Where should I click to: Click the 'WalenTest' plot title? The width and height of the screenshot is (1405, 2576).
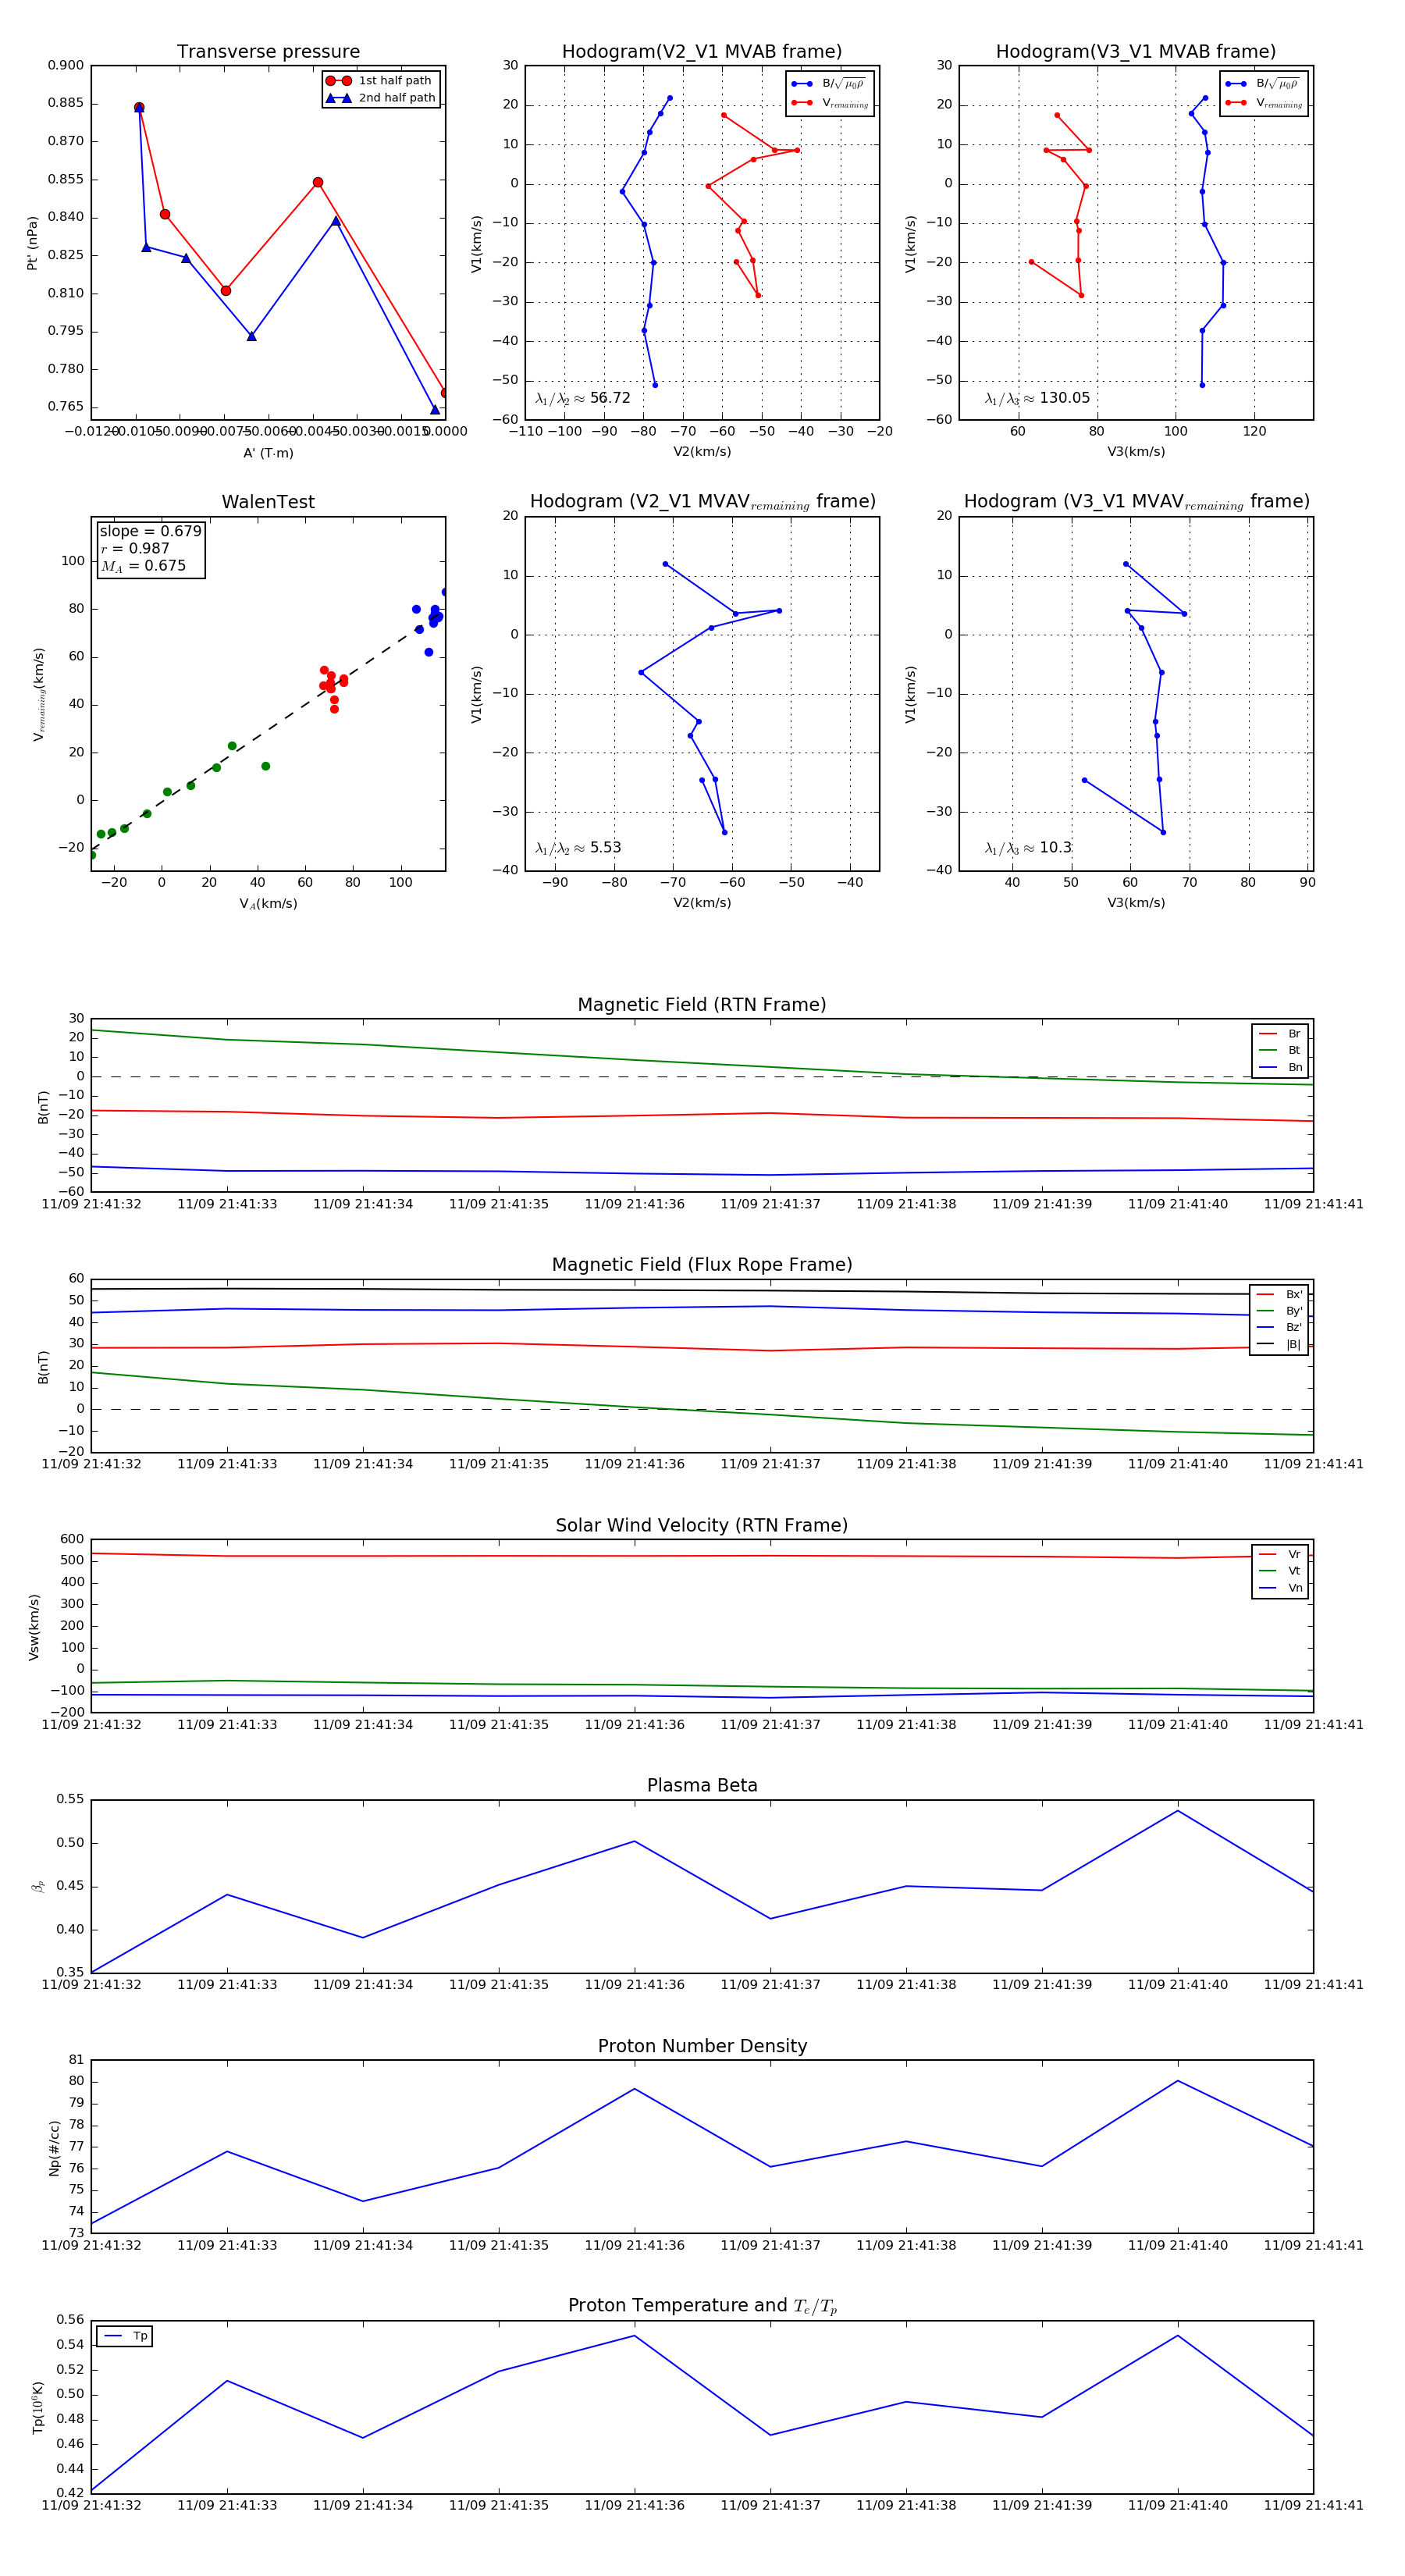[x=268, y=502]
